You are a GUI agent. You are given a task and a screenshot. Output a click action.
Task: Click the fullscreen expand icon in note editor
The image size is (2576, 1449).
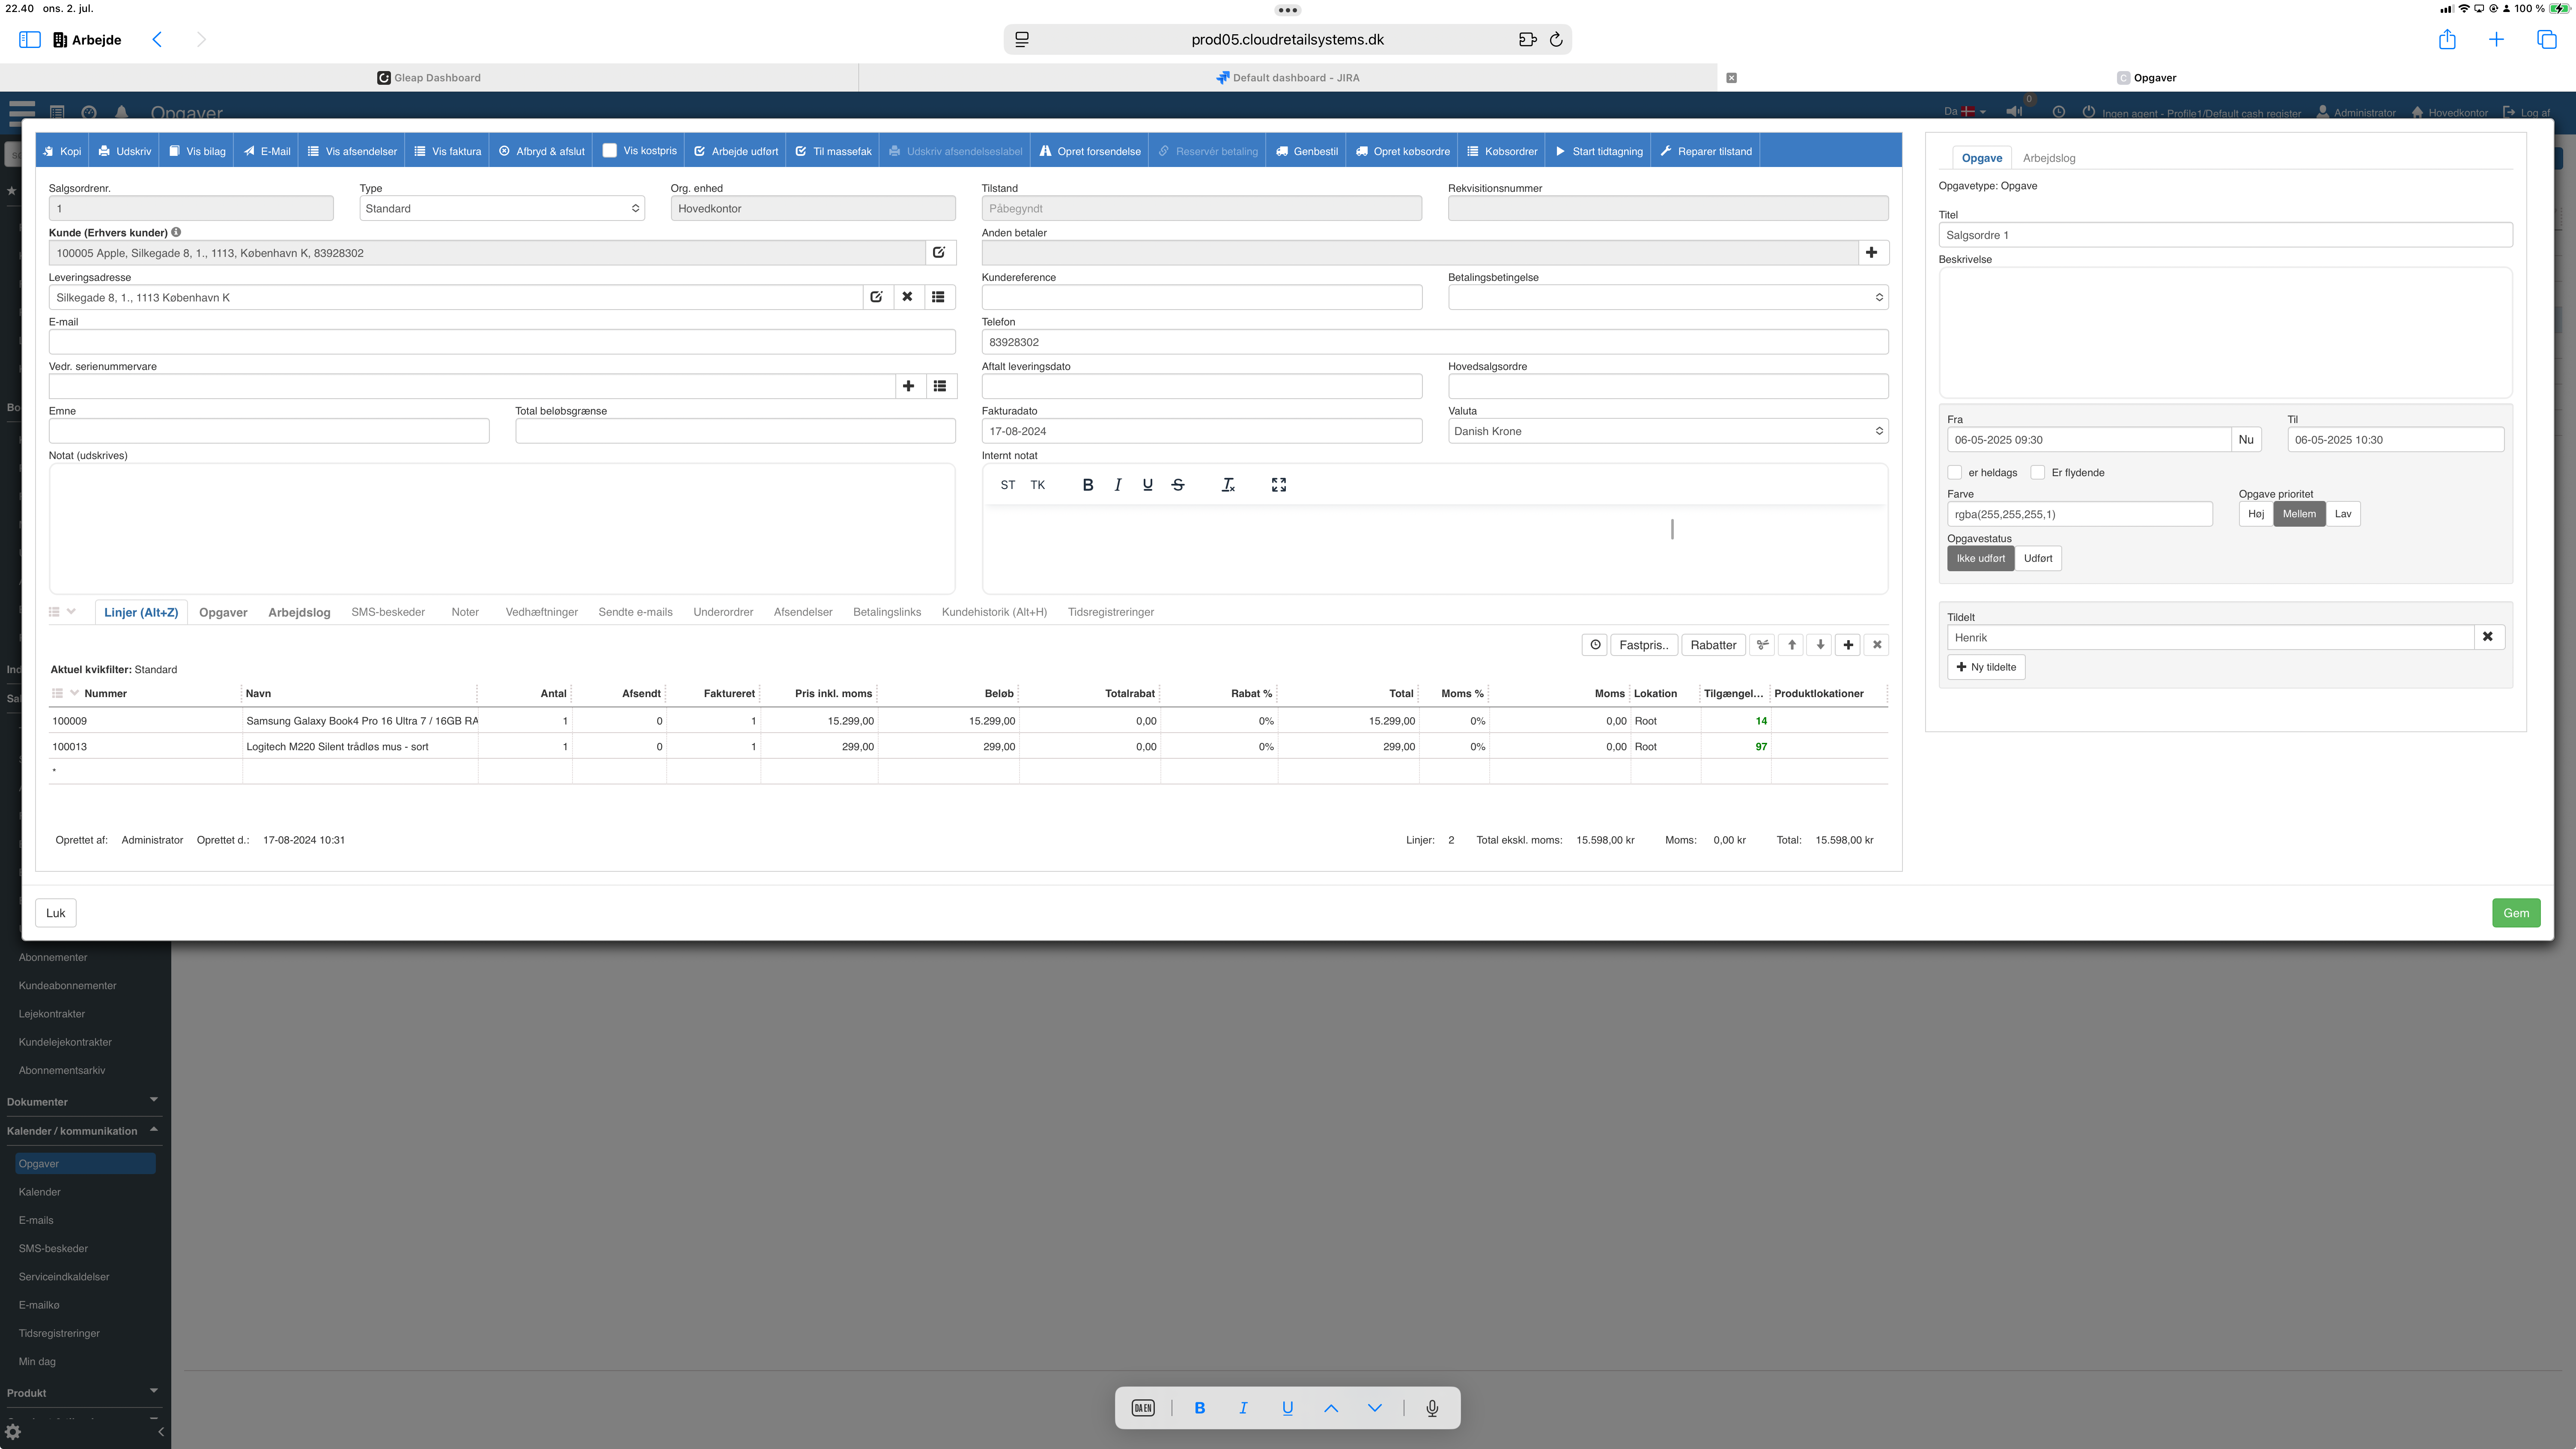1278,485
